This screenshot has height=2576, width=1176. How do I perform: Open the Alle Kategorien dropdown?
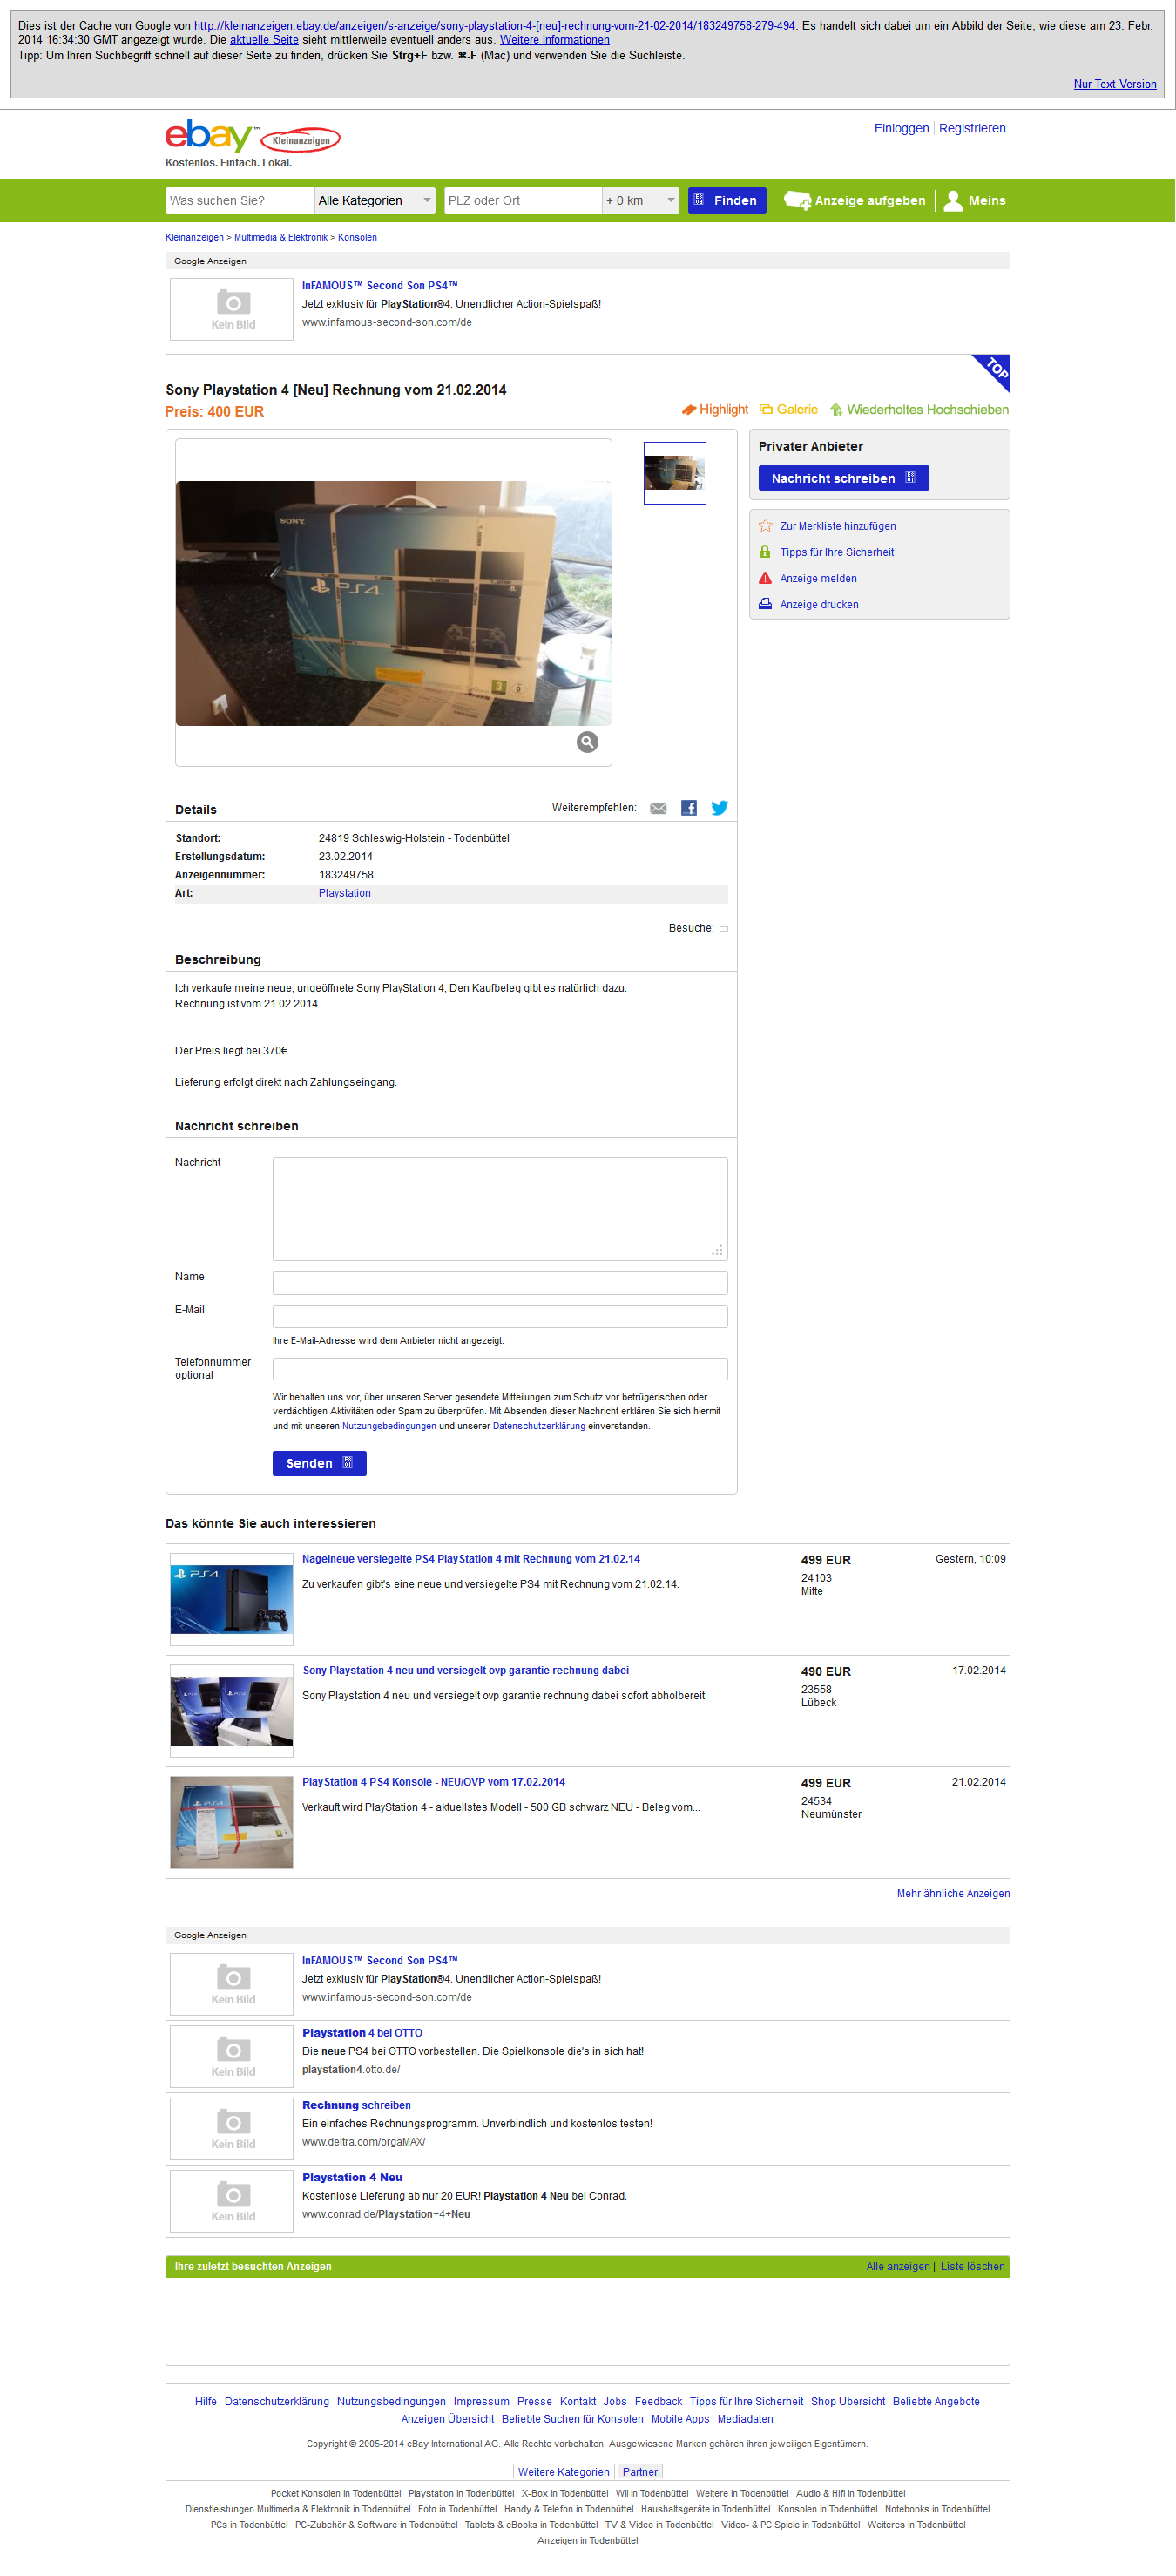click(375, 201)
